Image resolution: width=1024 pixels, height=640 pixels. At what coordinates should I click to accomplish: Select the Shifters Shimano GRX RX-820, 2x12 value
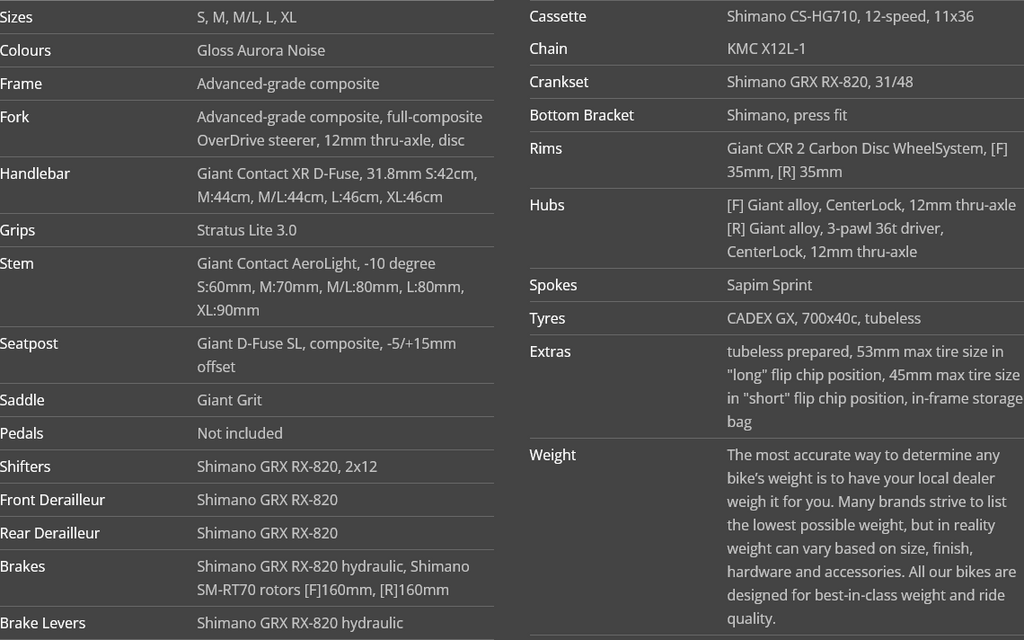tap(287, 467)
